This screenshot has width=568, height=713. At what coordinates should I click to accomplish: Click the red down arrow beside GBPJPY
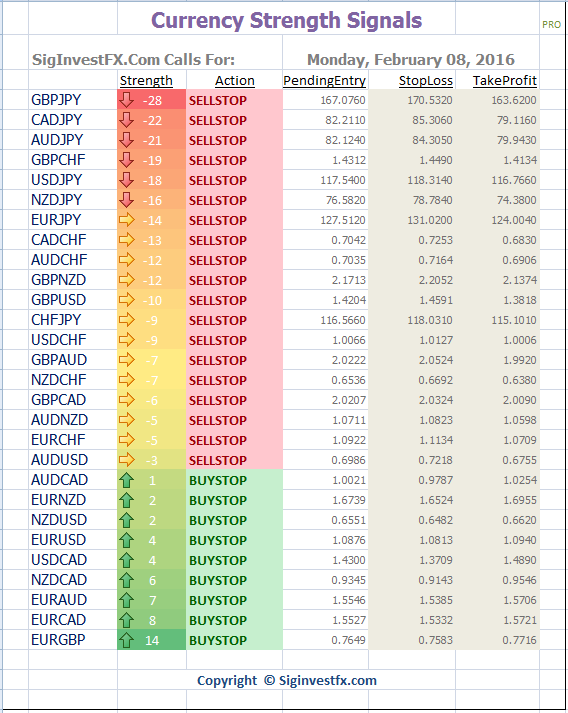point(126,100)
